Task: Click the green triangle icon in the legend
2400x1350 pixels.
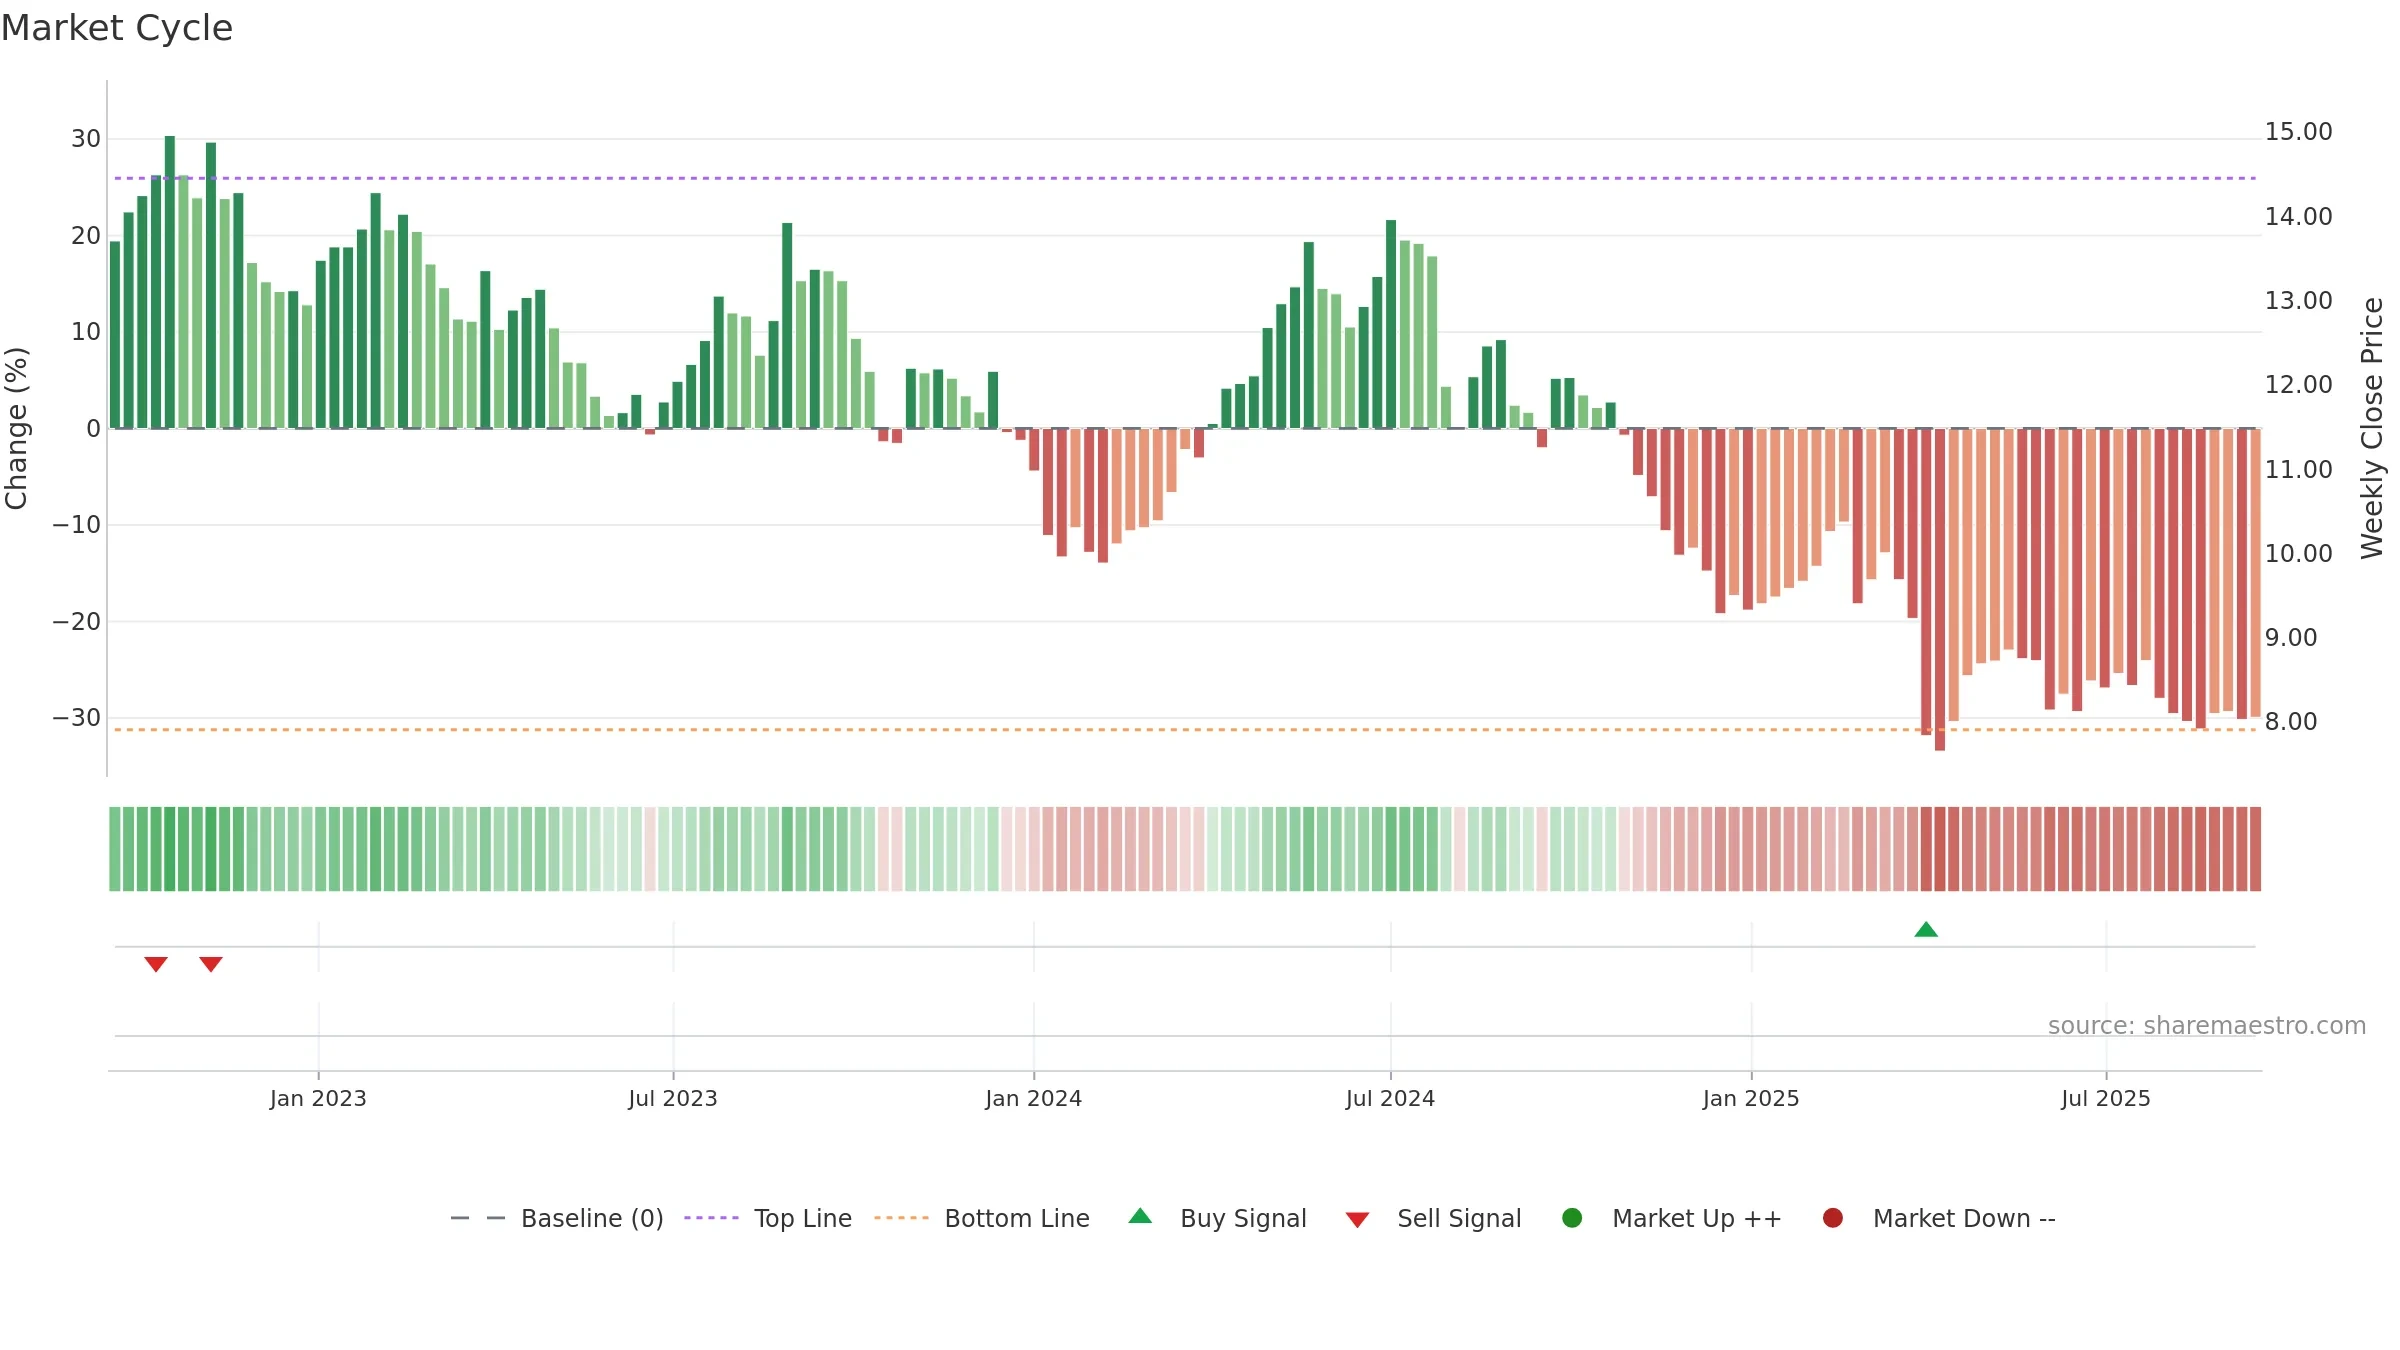Action: [x=1140, y=1216]
